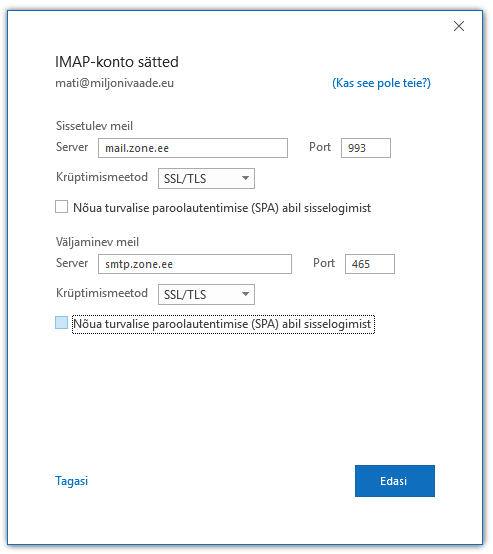The image size is (493, 554).
Task: Click the focused SPA label text for outgoing mail
Action: click(x=223, y=324)
